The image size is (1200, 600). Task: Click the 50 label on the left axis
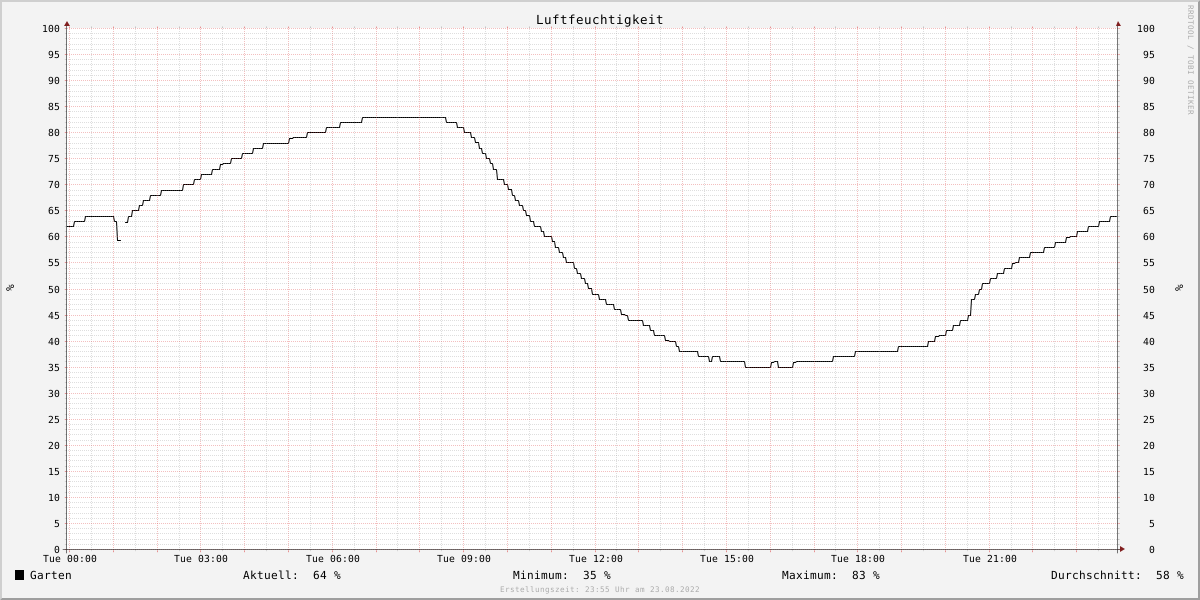tap(54, 289)
